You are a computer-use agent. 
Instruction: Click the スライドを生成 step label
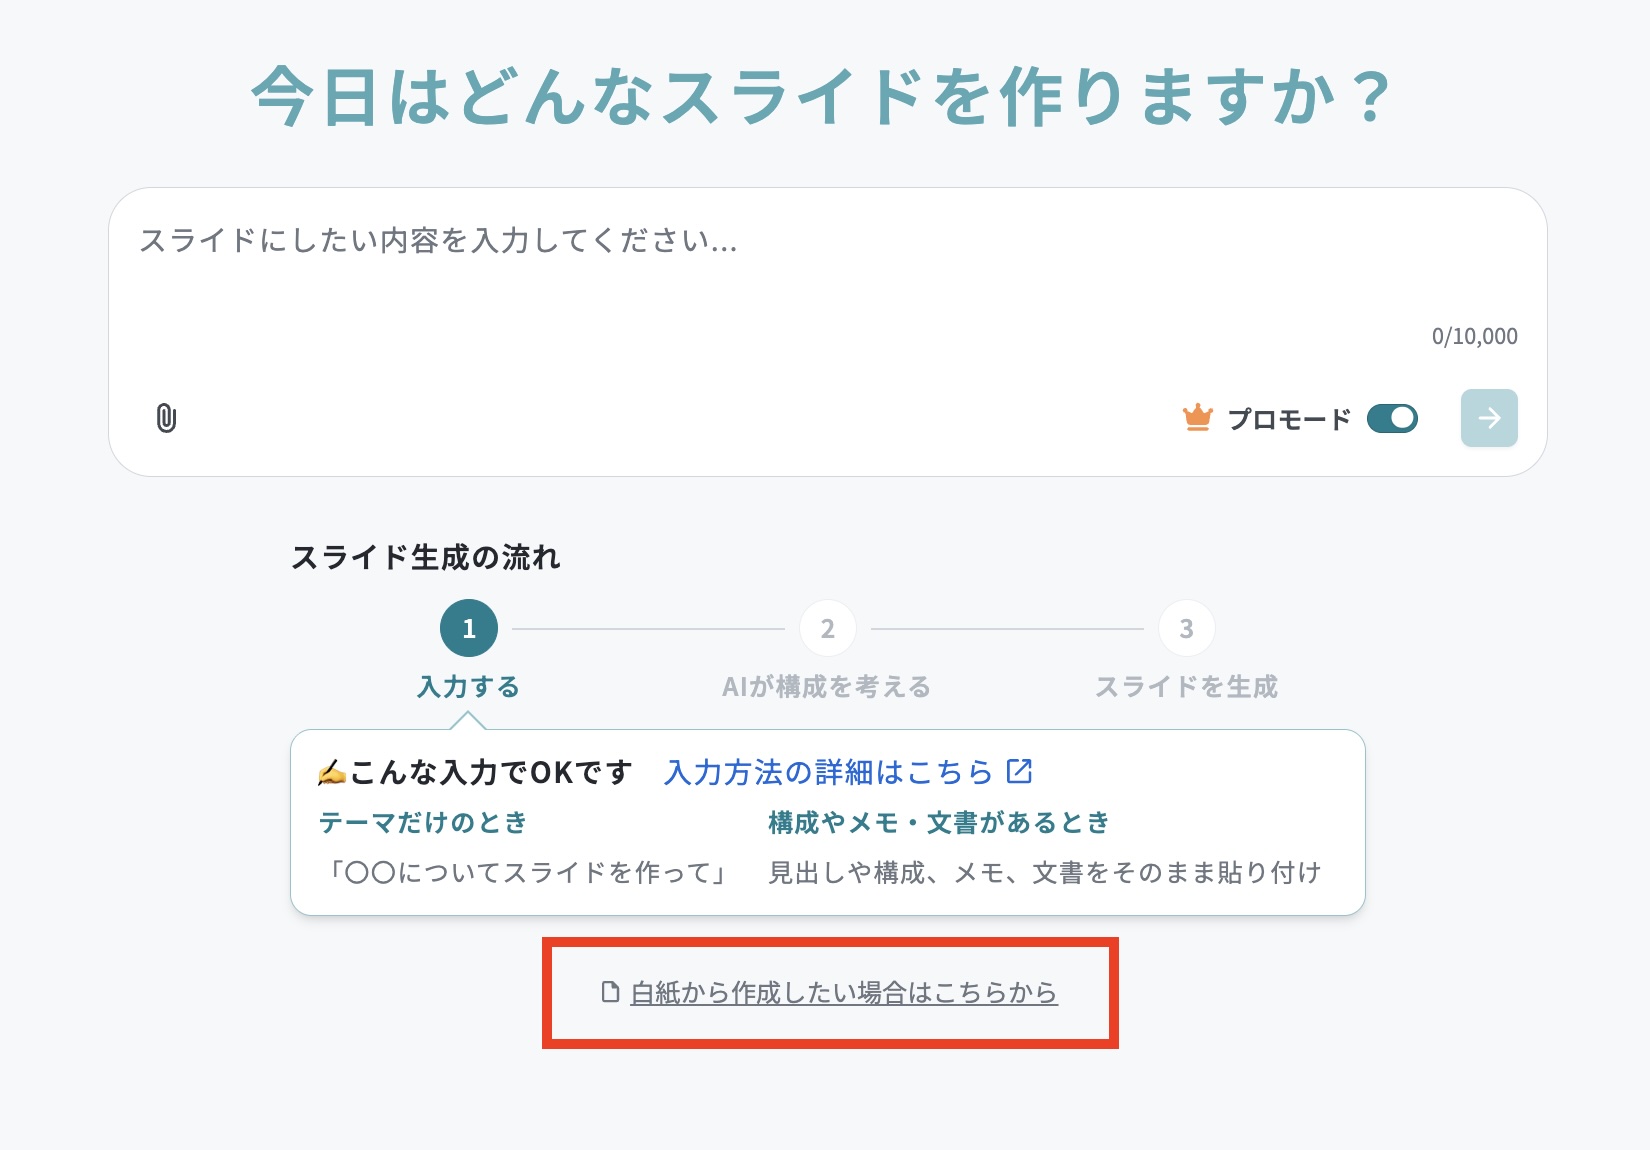coord(1186,687)
